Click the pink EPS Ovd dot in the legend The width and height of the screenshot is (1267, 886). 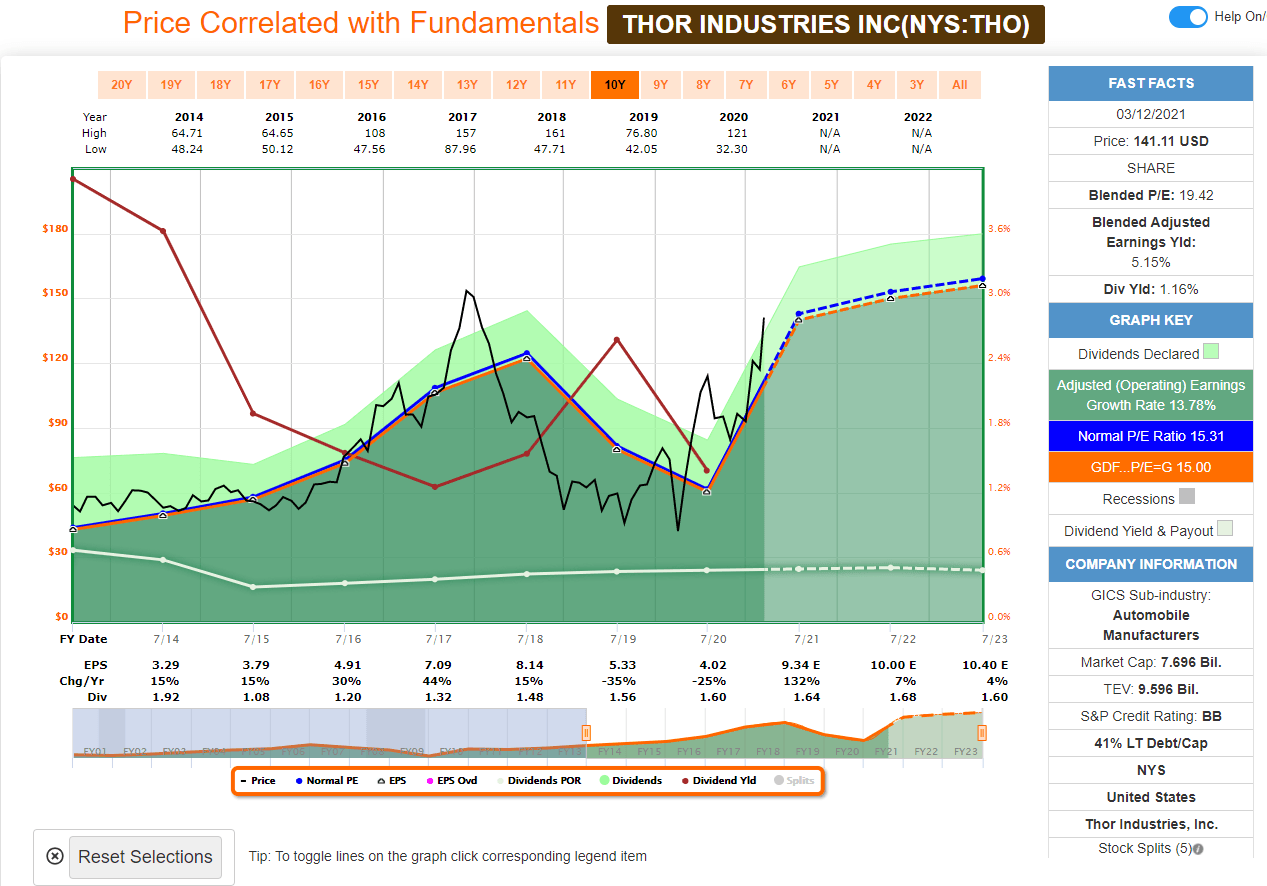[429, 779]
